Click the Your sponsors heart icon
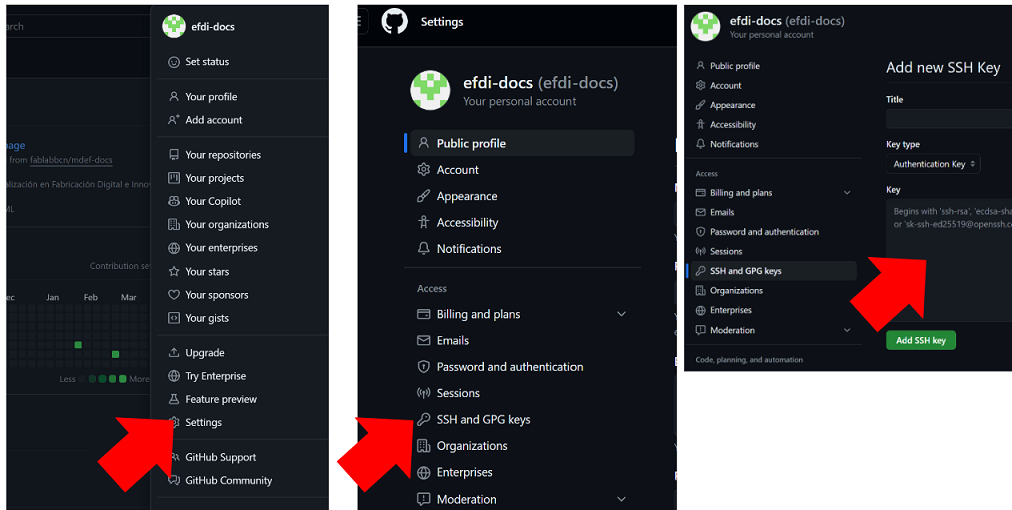The height and width of the screenshot is (510, 1012). [x=174, y=295]
